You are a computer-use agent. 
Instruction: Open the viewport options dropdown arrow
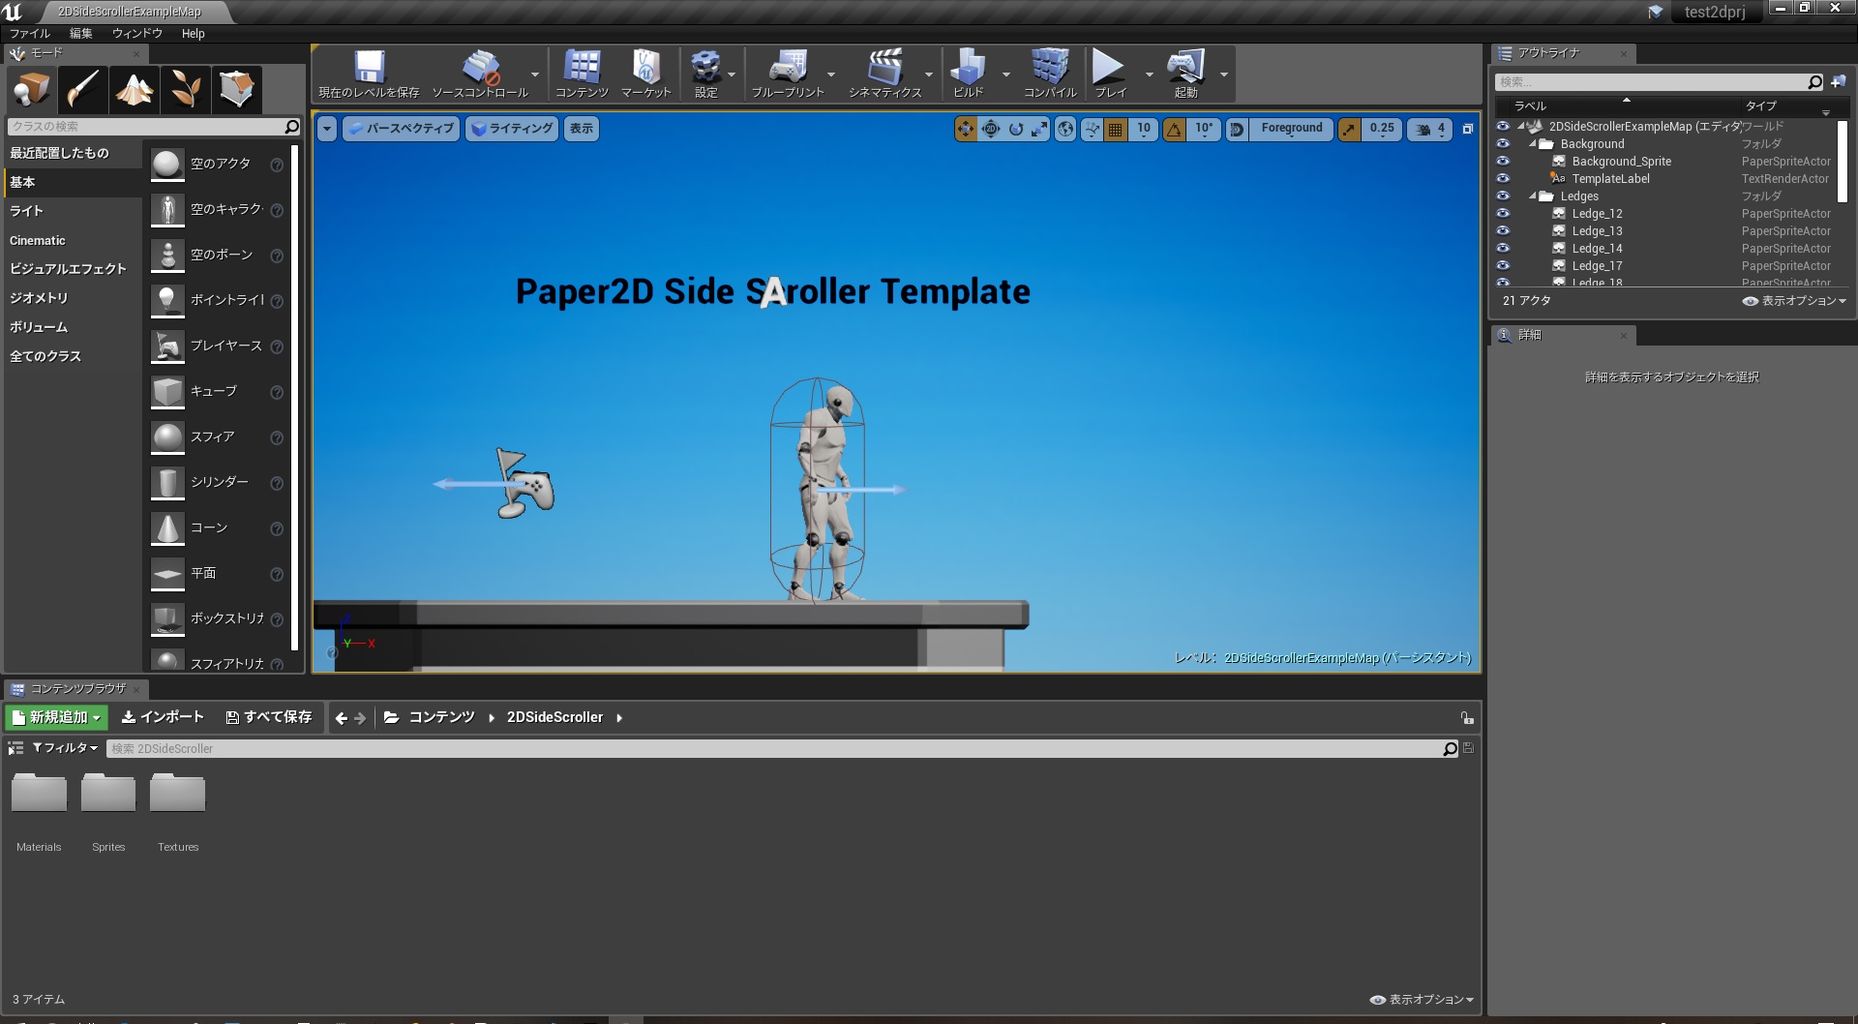click(x=326, y=129)
